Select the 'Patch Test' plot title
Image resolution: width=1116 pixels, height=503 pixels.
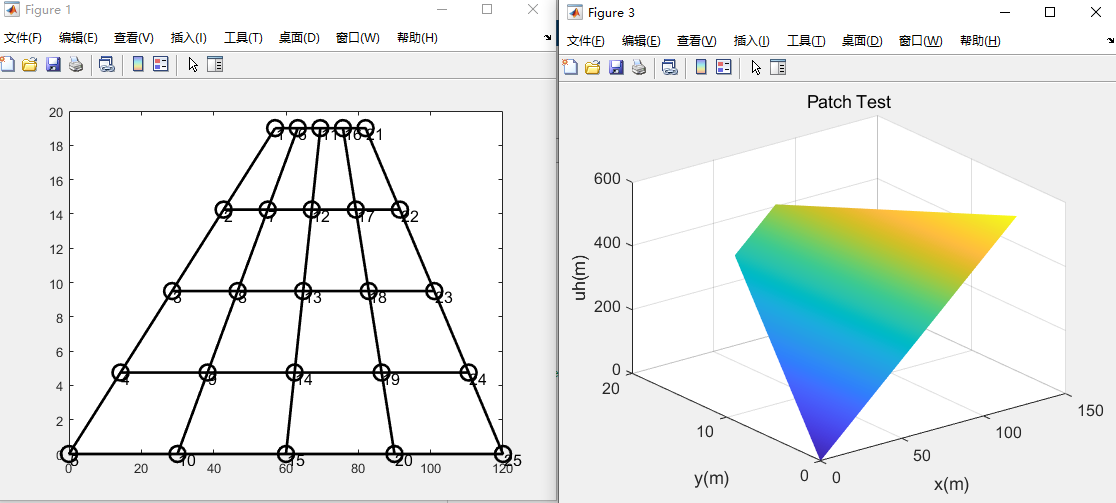[848, 102]
